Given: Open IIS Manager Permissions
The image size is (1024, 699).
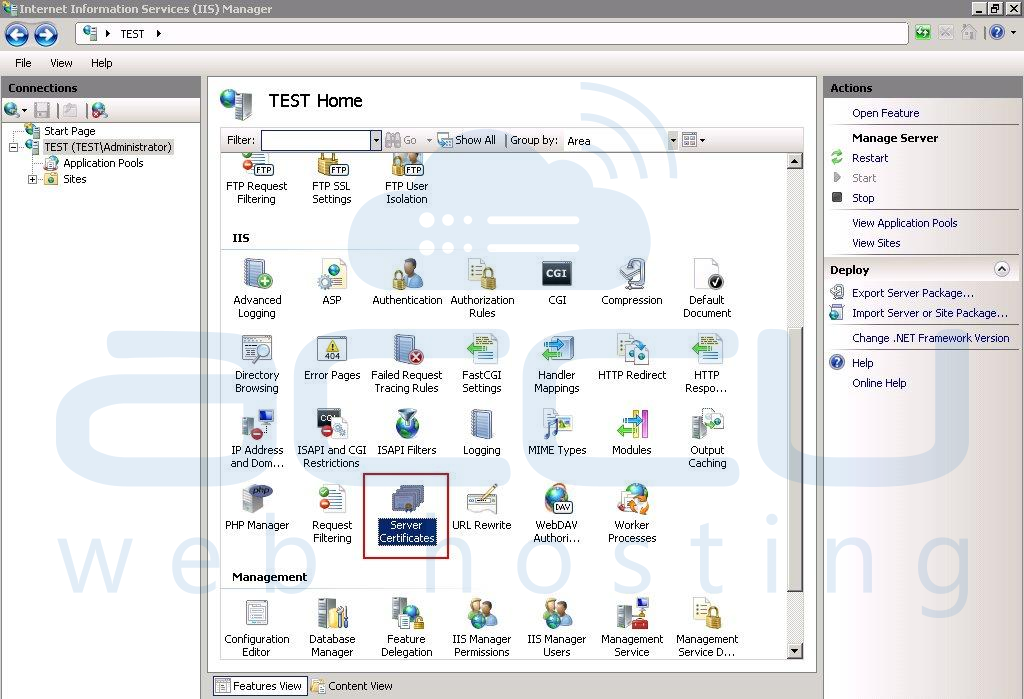Looking at the screenshot, I should 481,628.
